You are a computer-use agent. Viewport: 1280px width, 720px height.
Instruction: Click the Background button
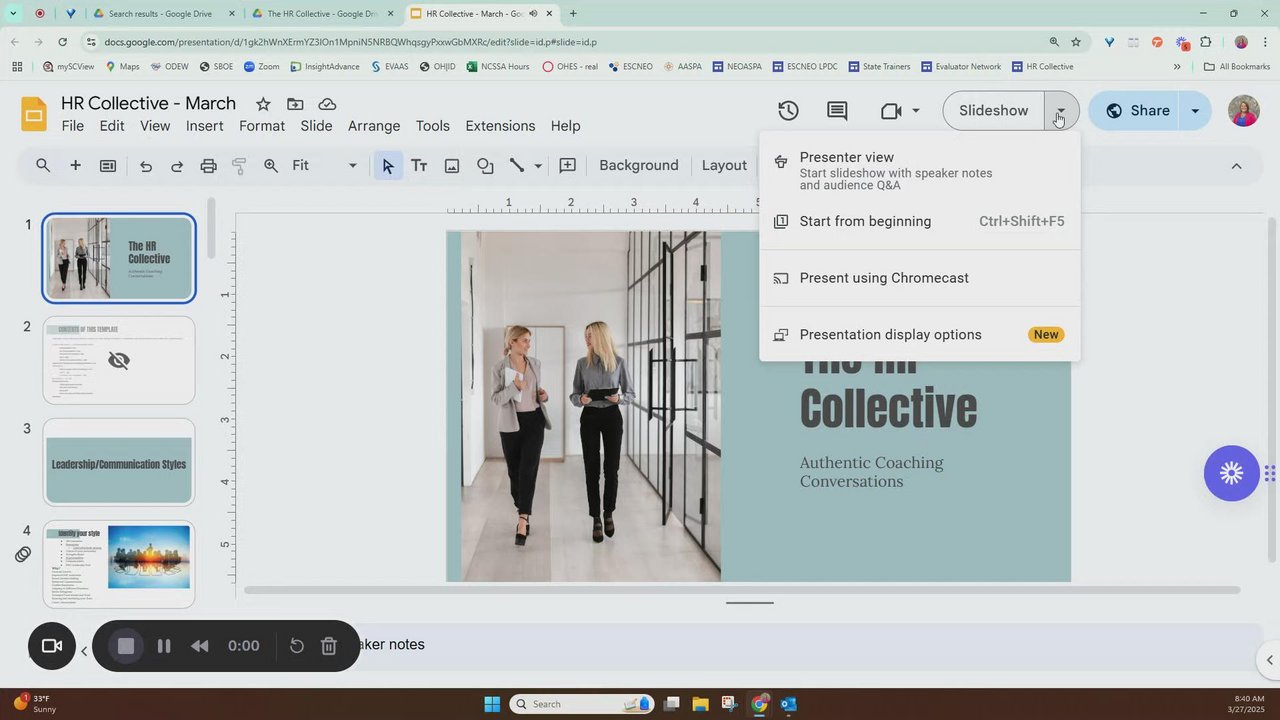point(638,166)
